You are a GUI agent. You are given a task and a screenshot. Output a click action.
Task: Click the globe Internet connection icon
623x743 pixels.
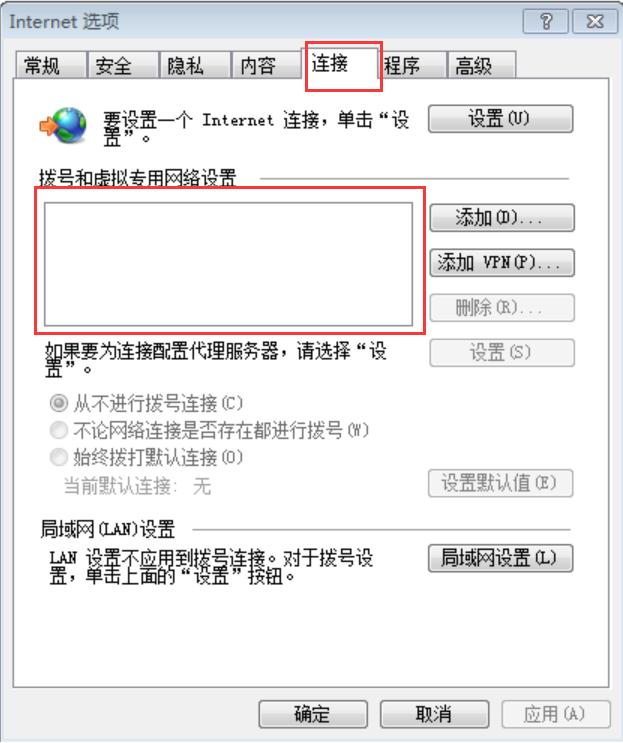63,126
